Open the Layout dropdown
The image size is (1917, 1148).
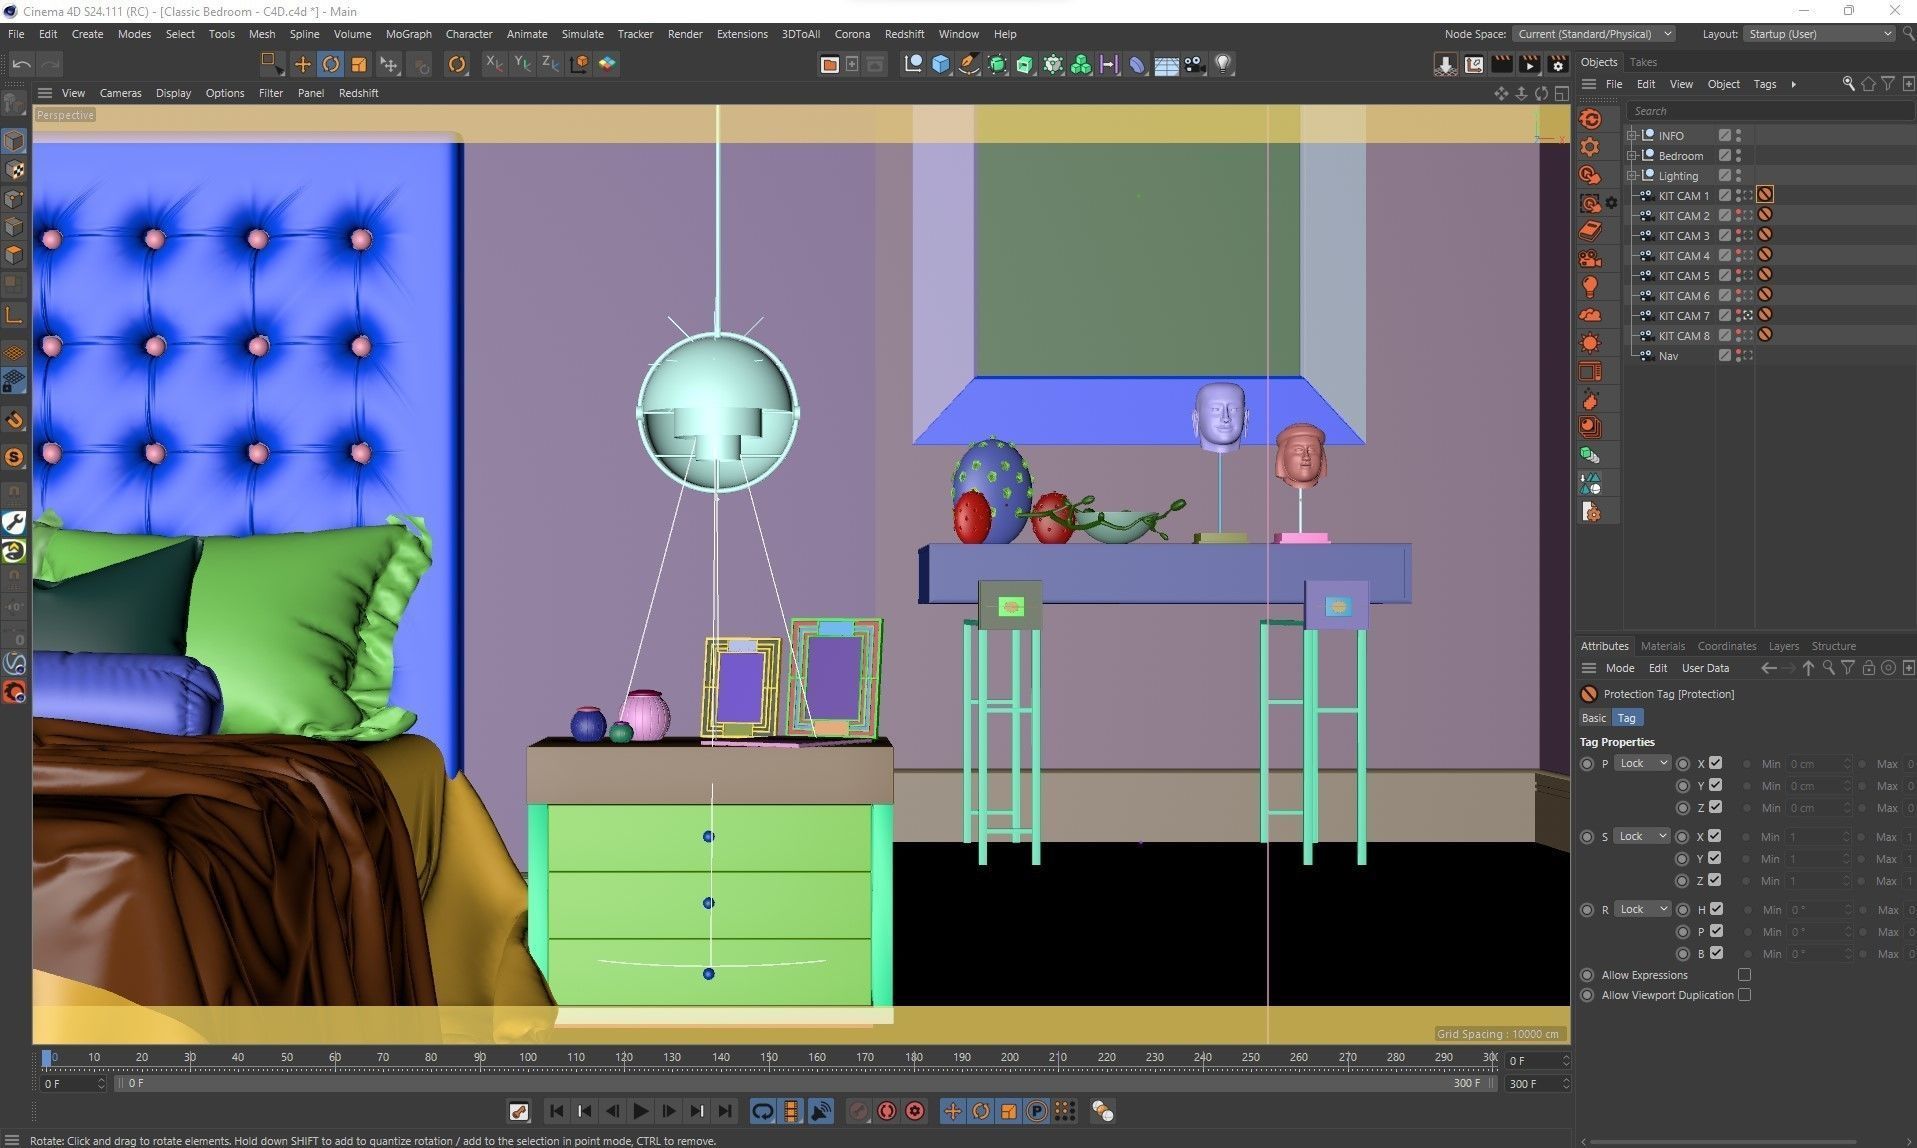(x=1819, y=34)
